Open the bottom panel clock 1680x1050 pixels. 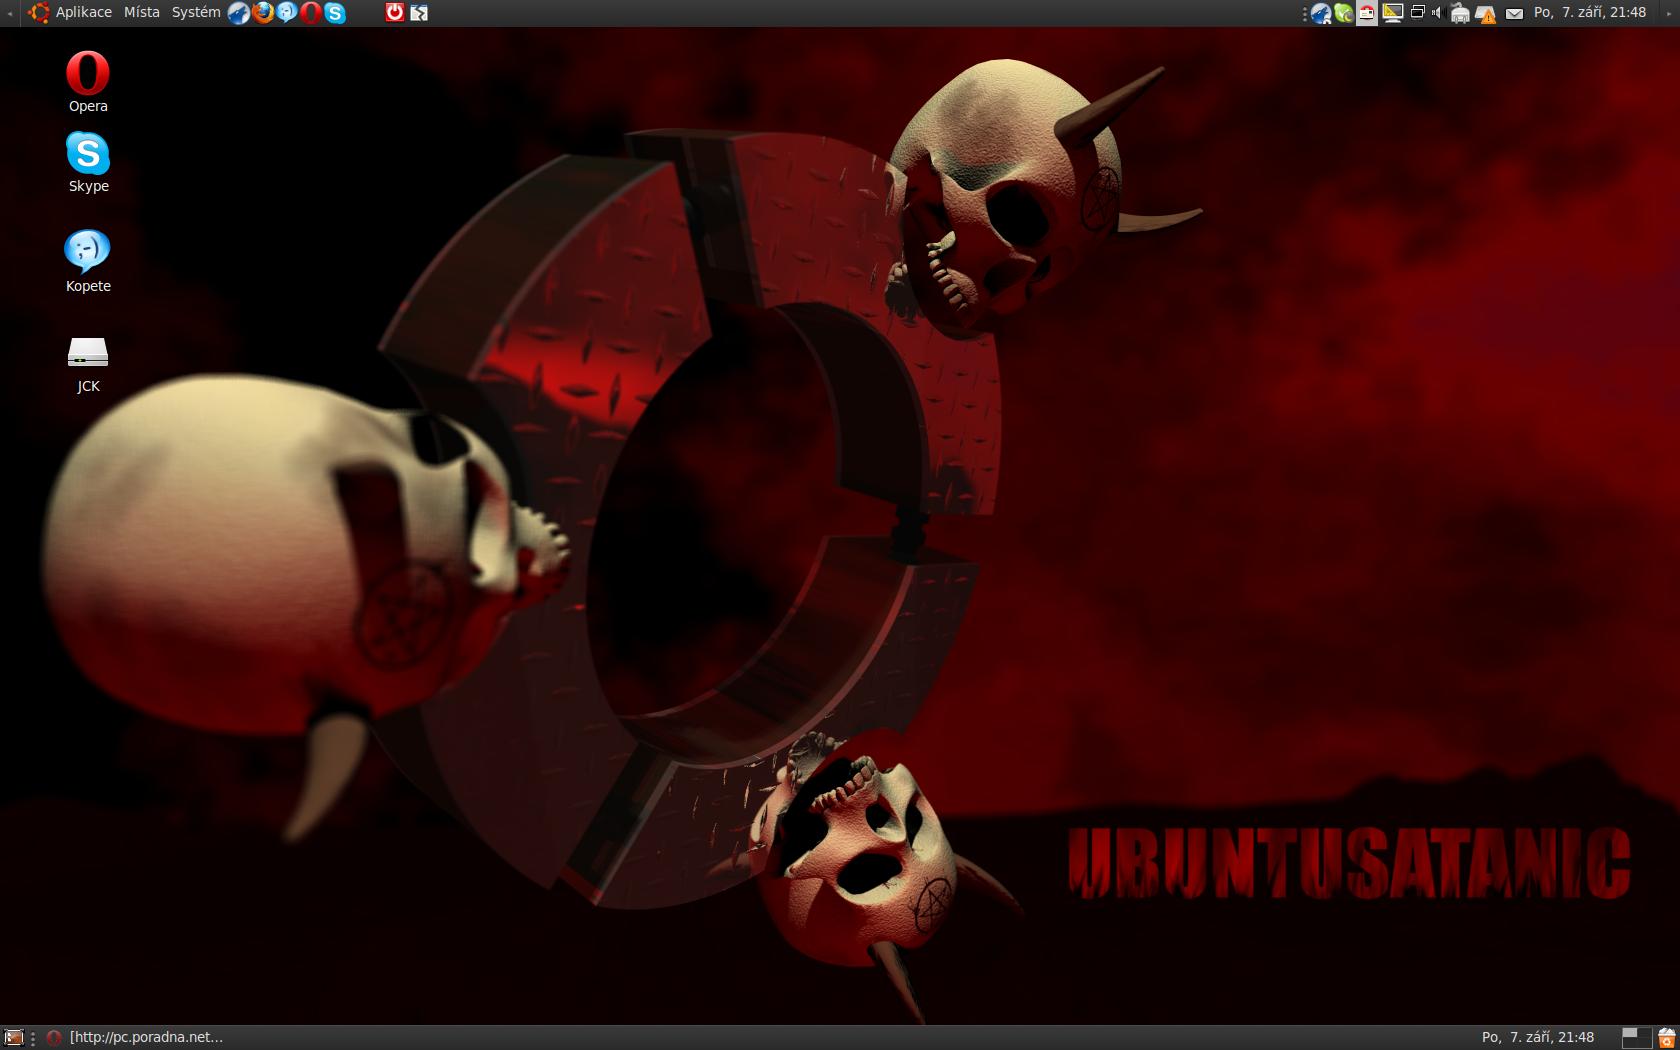click(x=1537, y=1037)
